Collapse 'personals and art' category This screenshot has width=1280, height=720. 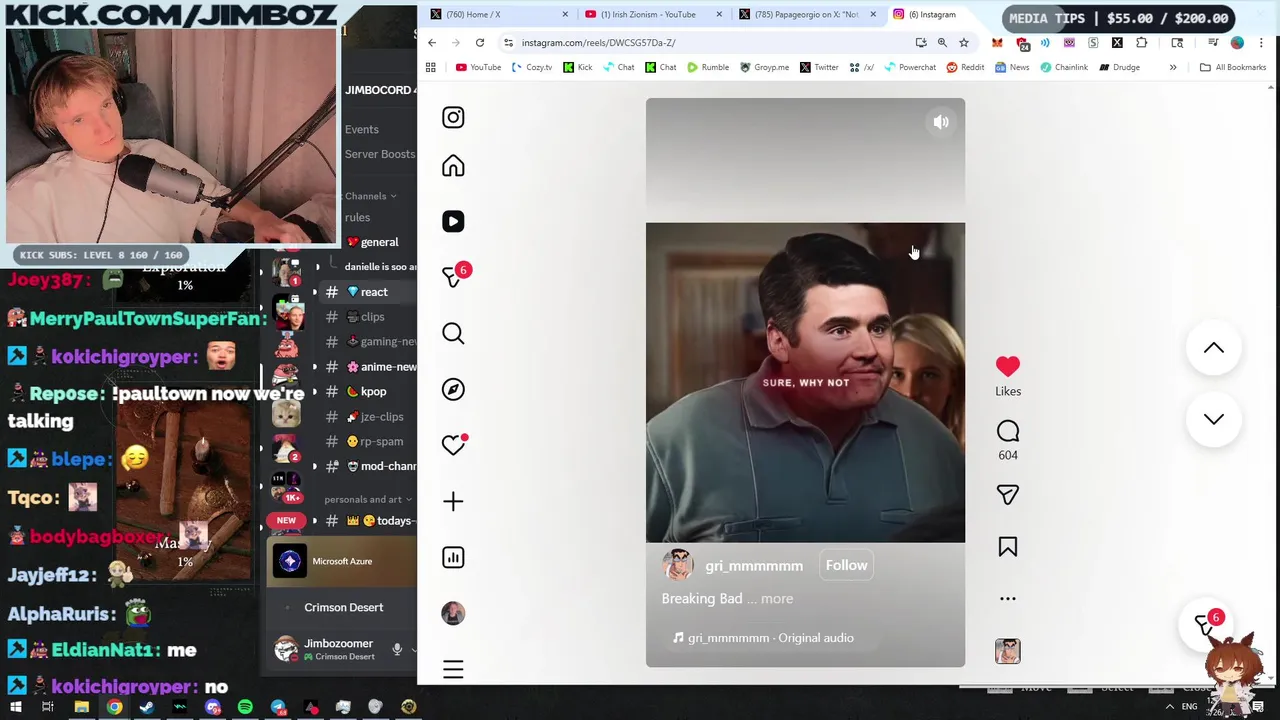(x=368, y=499)
